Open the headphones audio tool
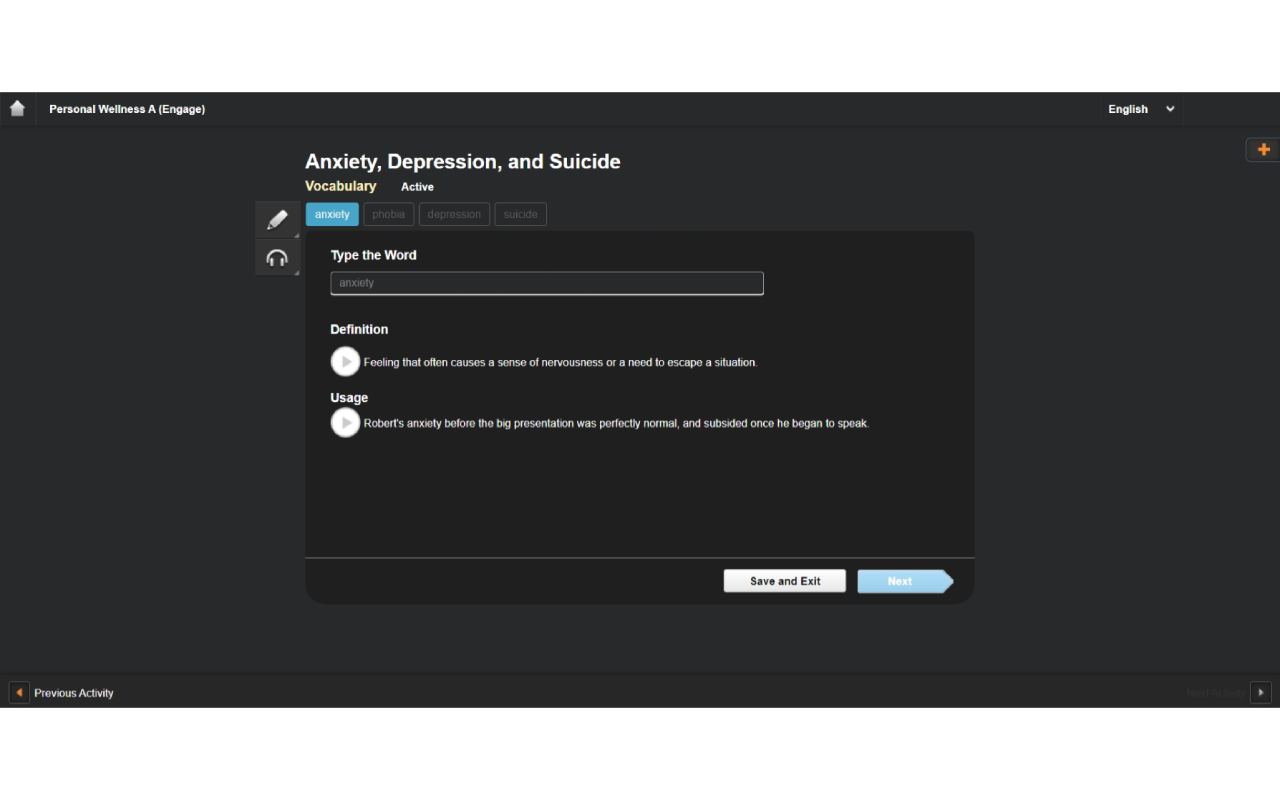 click(277, 257)
